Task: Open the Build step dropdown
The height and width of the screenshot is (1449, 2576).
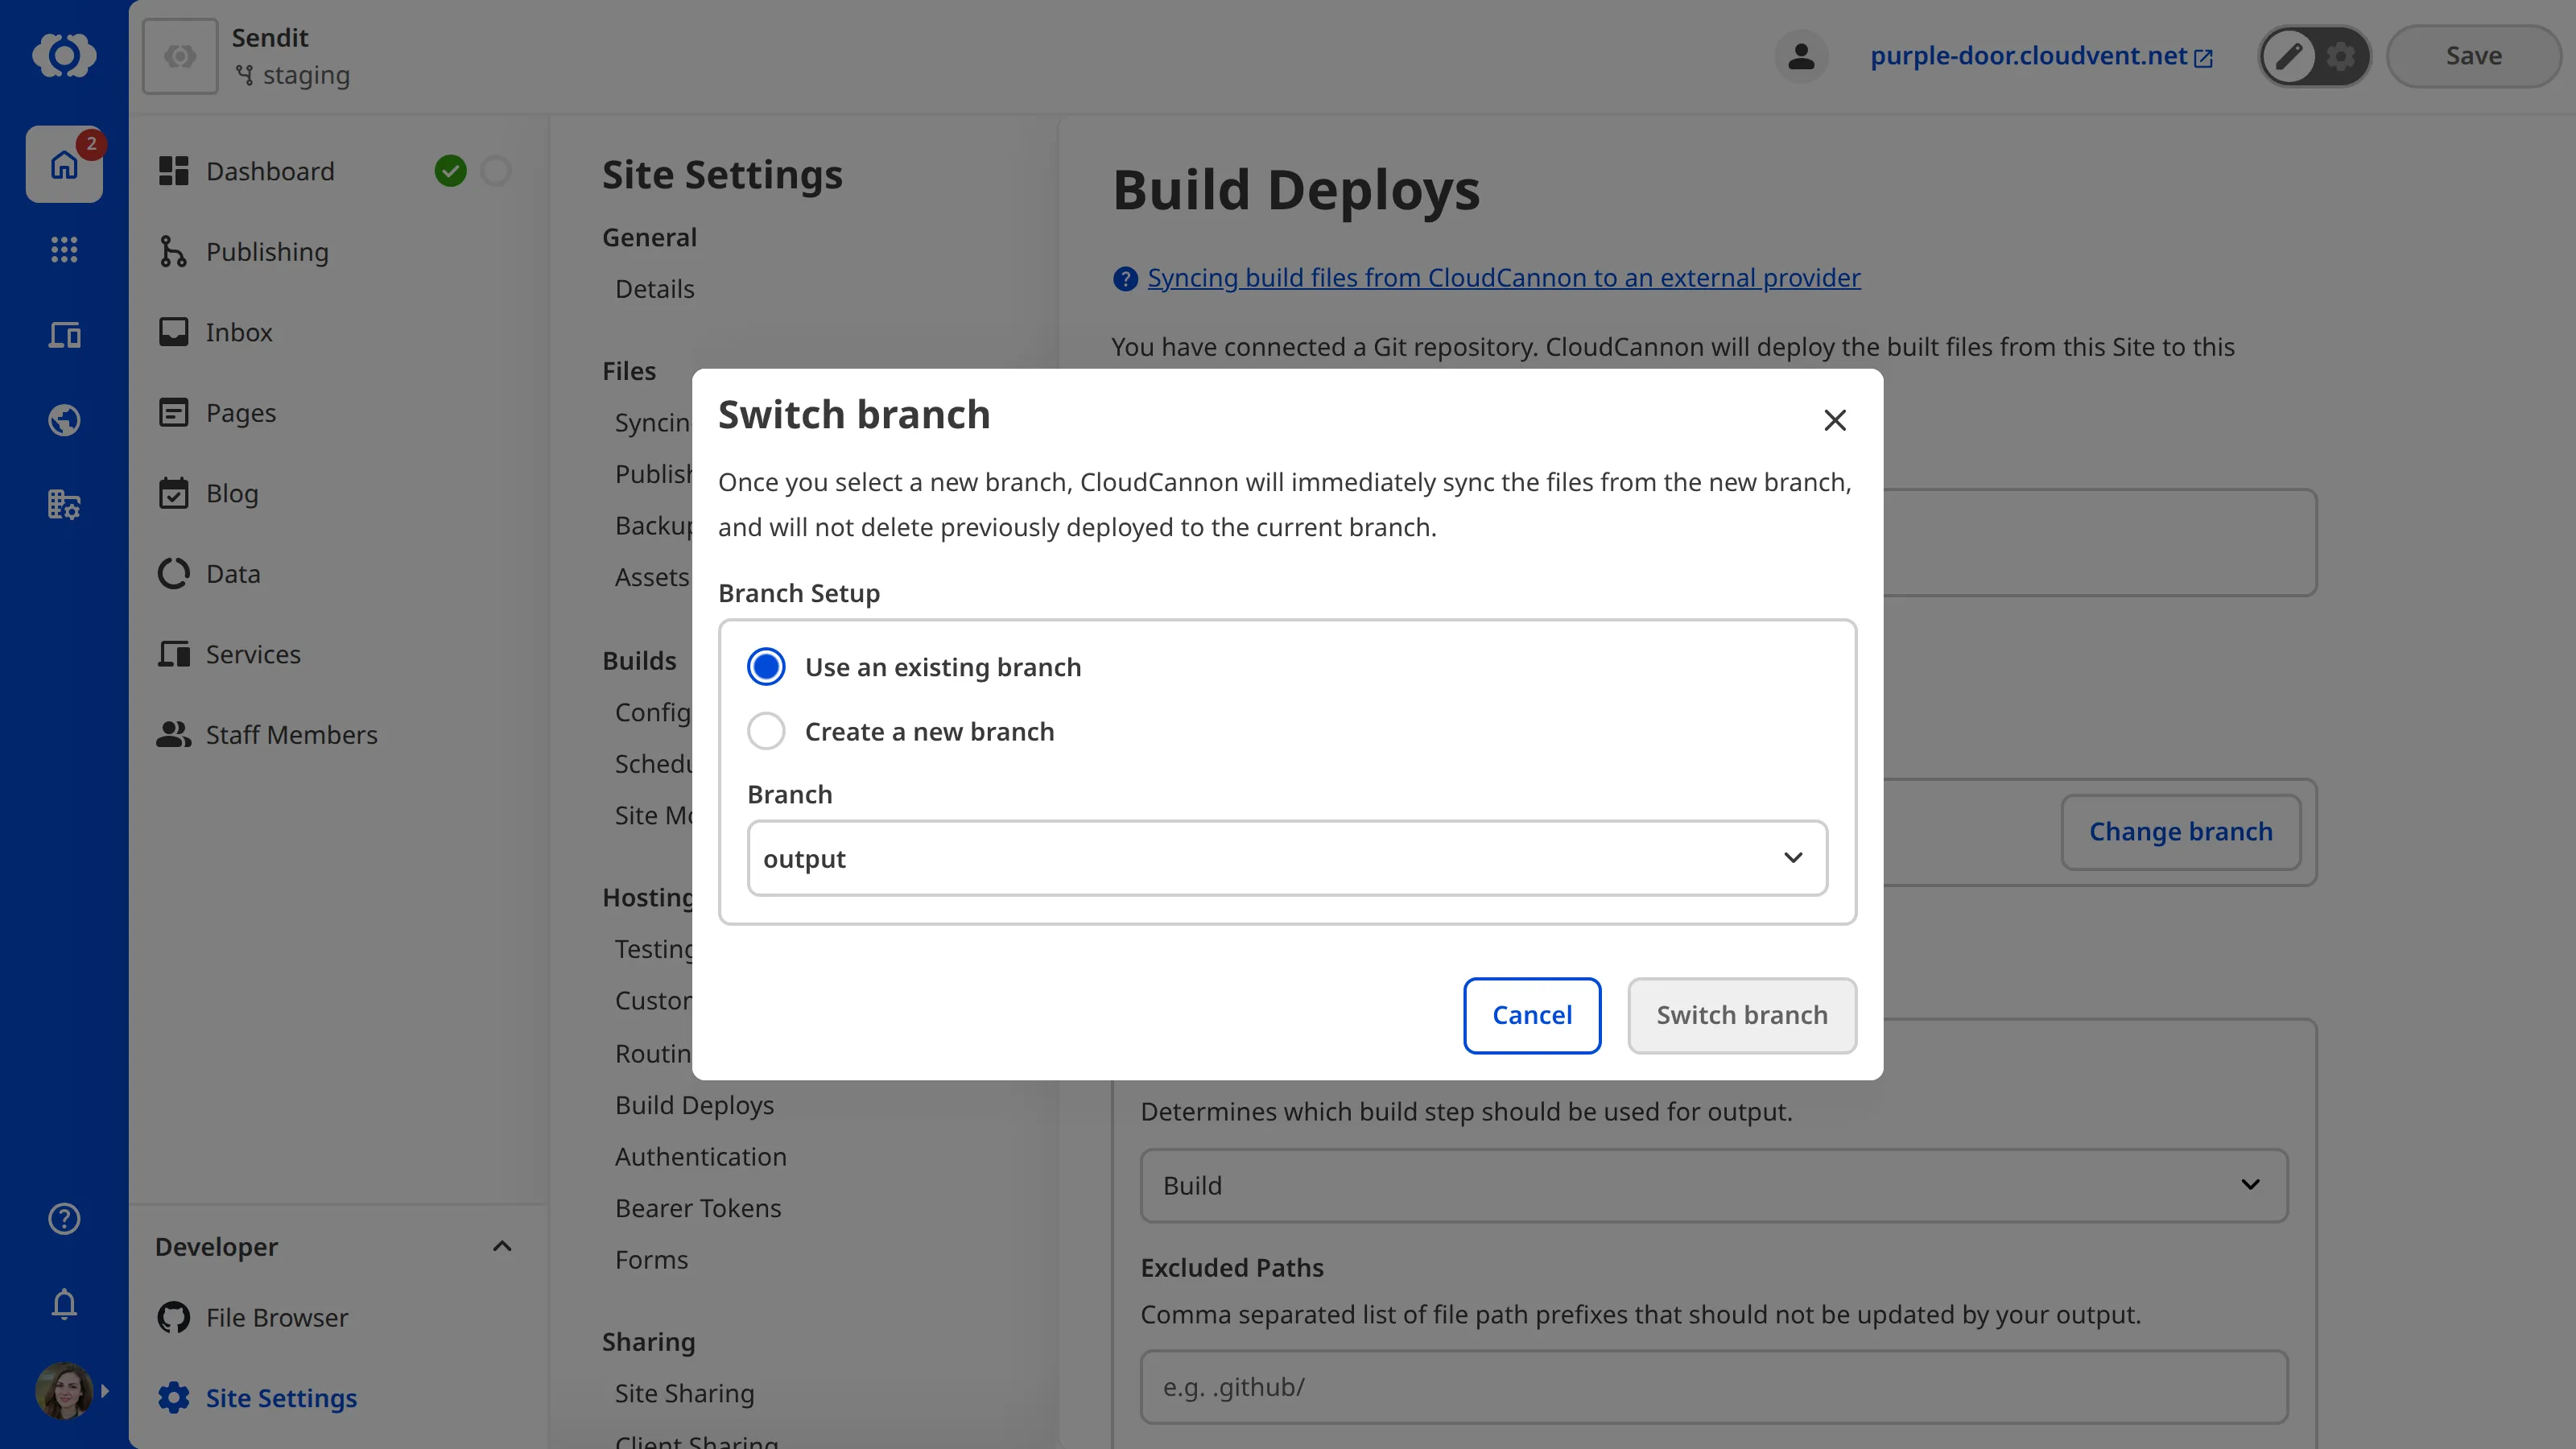Action: (1713, 1185)
